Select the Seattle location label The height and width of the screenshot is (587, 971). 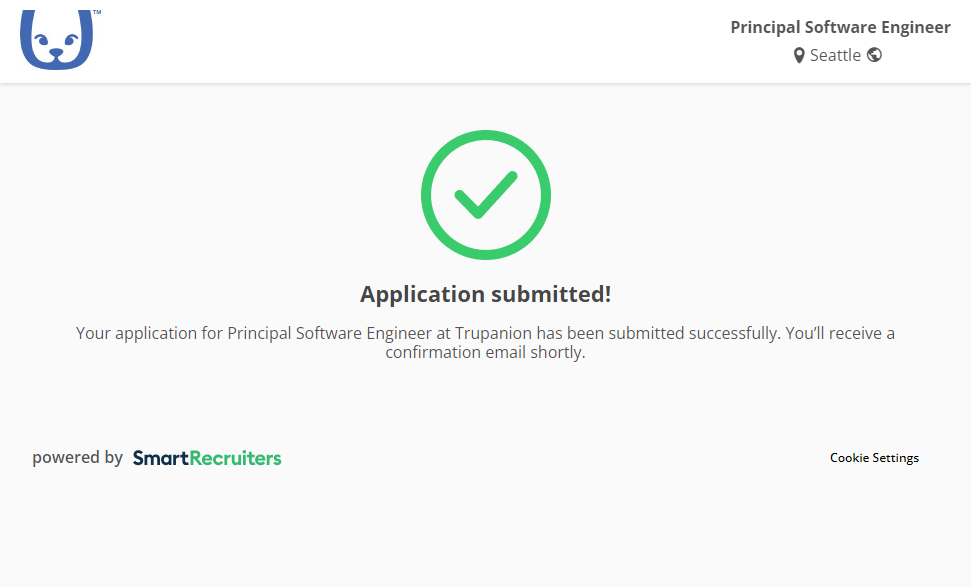[x=835, y=55]
